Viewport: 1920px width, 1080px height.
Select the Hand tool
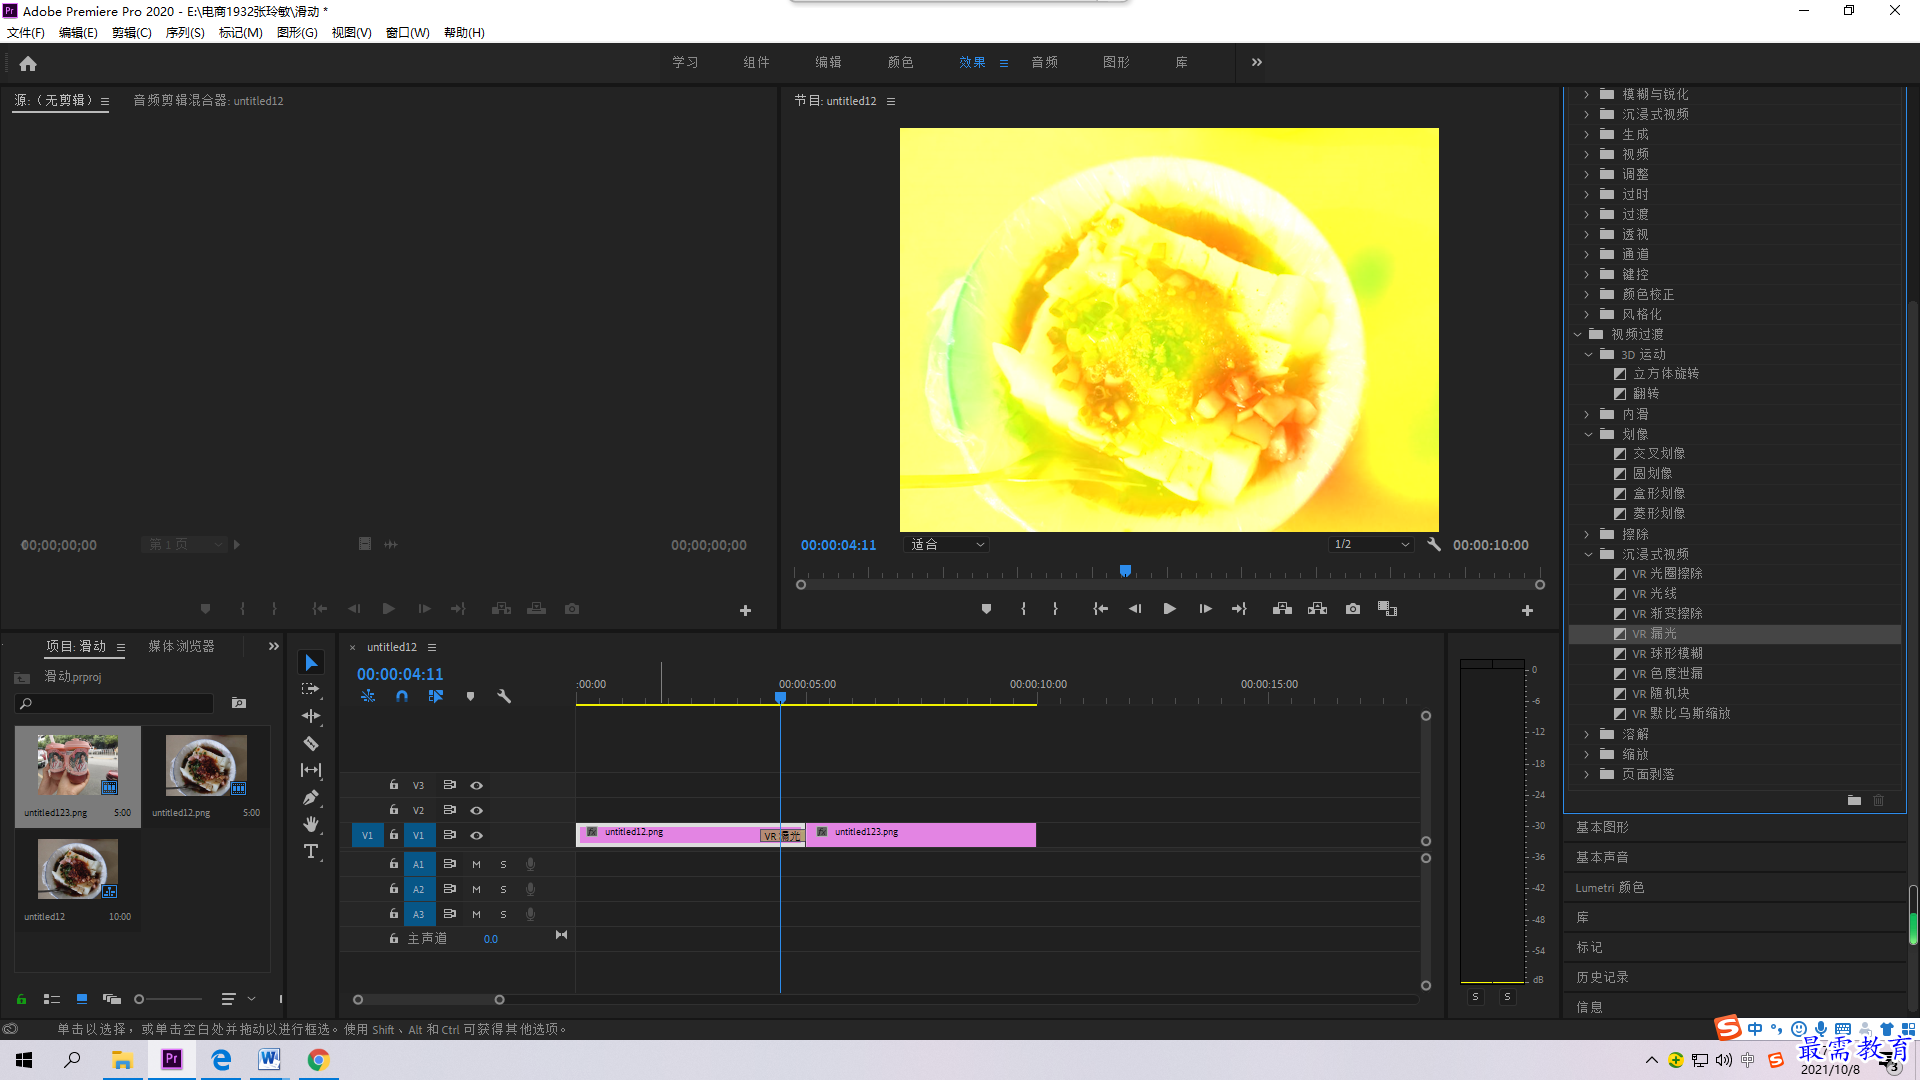coord(311,824)
